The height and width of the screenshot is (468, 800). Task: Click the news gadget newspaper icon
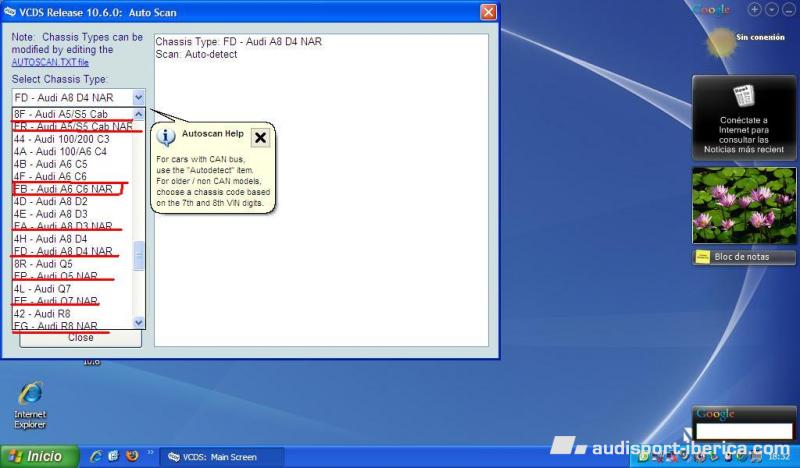(744, 95)
